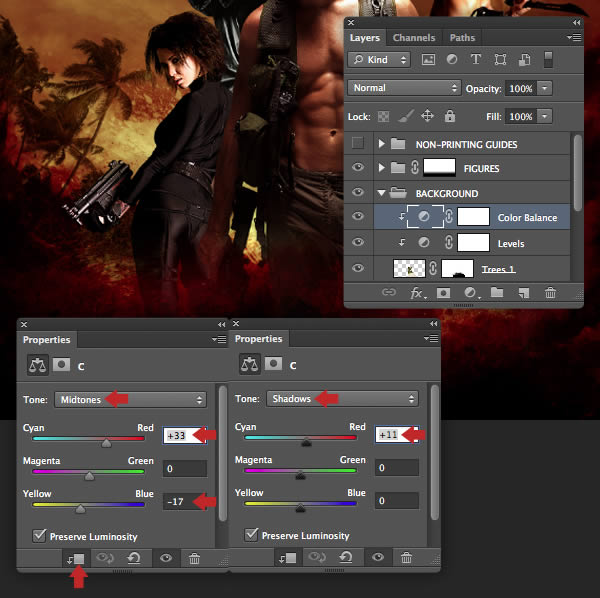Open Layers panel flyout menu
The width and height of the screenshot is (600, 598).
(574, 37)
